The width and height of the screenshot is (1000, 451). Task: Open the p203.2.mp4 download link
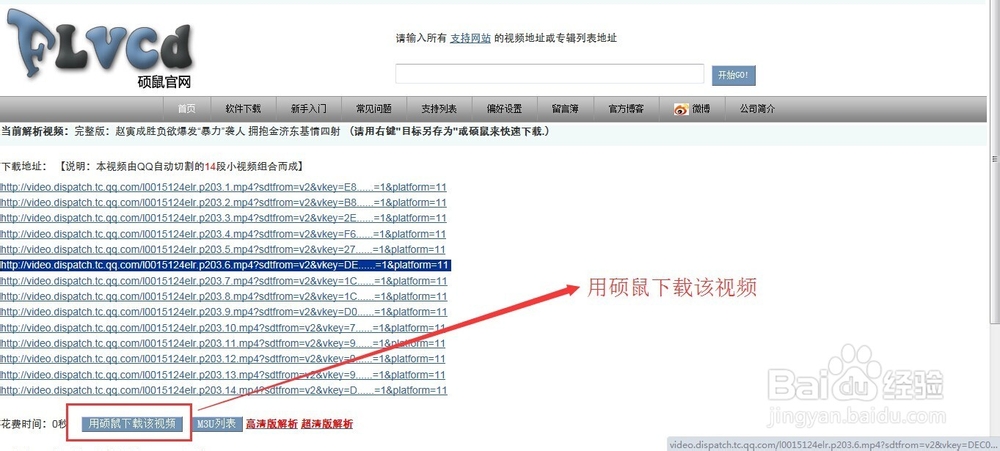point(223,203)
